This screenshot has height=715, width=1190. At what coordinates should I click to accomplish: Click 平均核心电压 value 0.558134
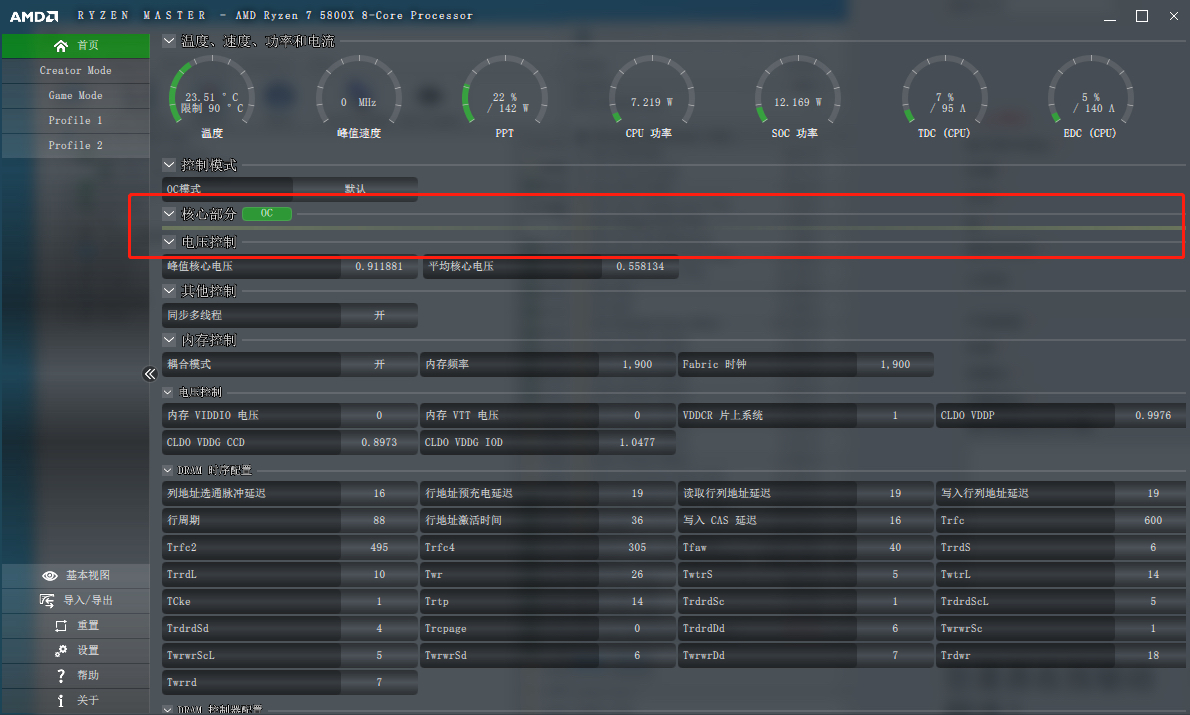(x=640, y=267)
